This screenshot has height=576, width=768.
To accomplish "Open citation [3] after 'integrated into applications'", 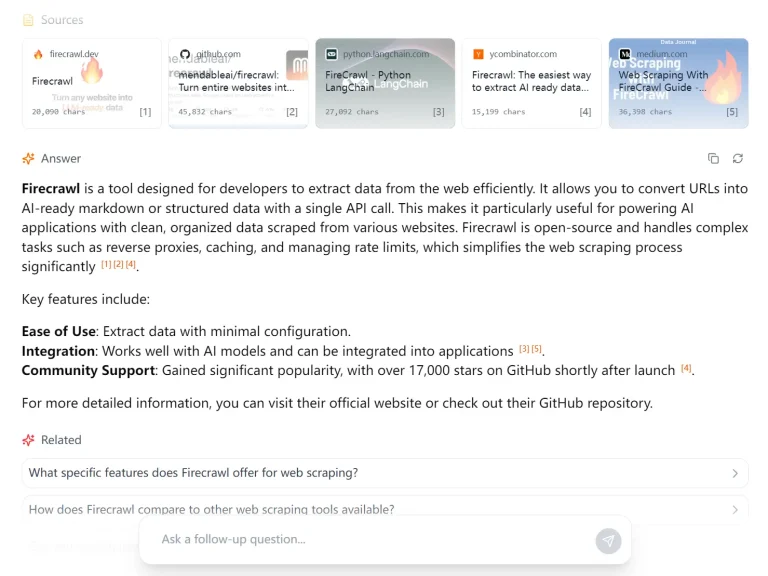I will [x=524, y=349].
